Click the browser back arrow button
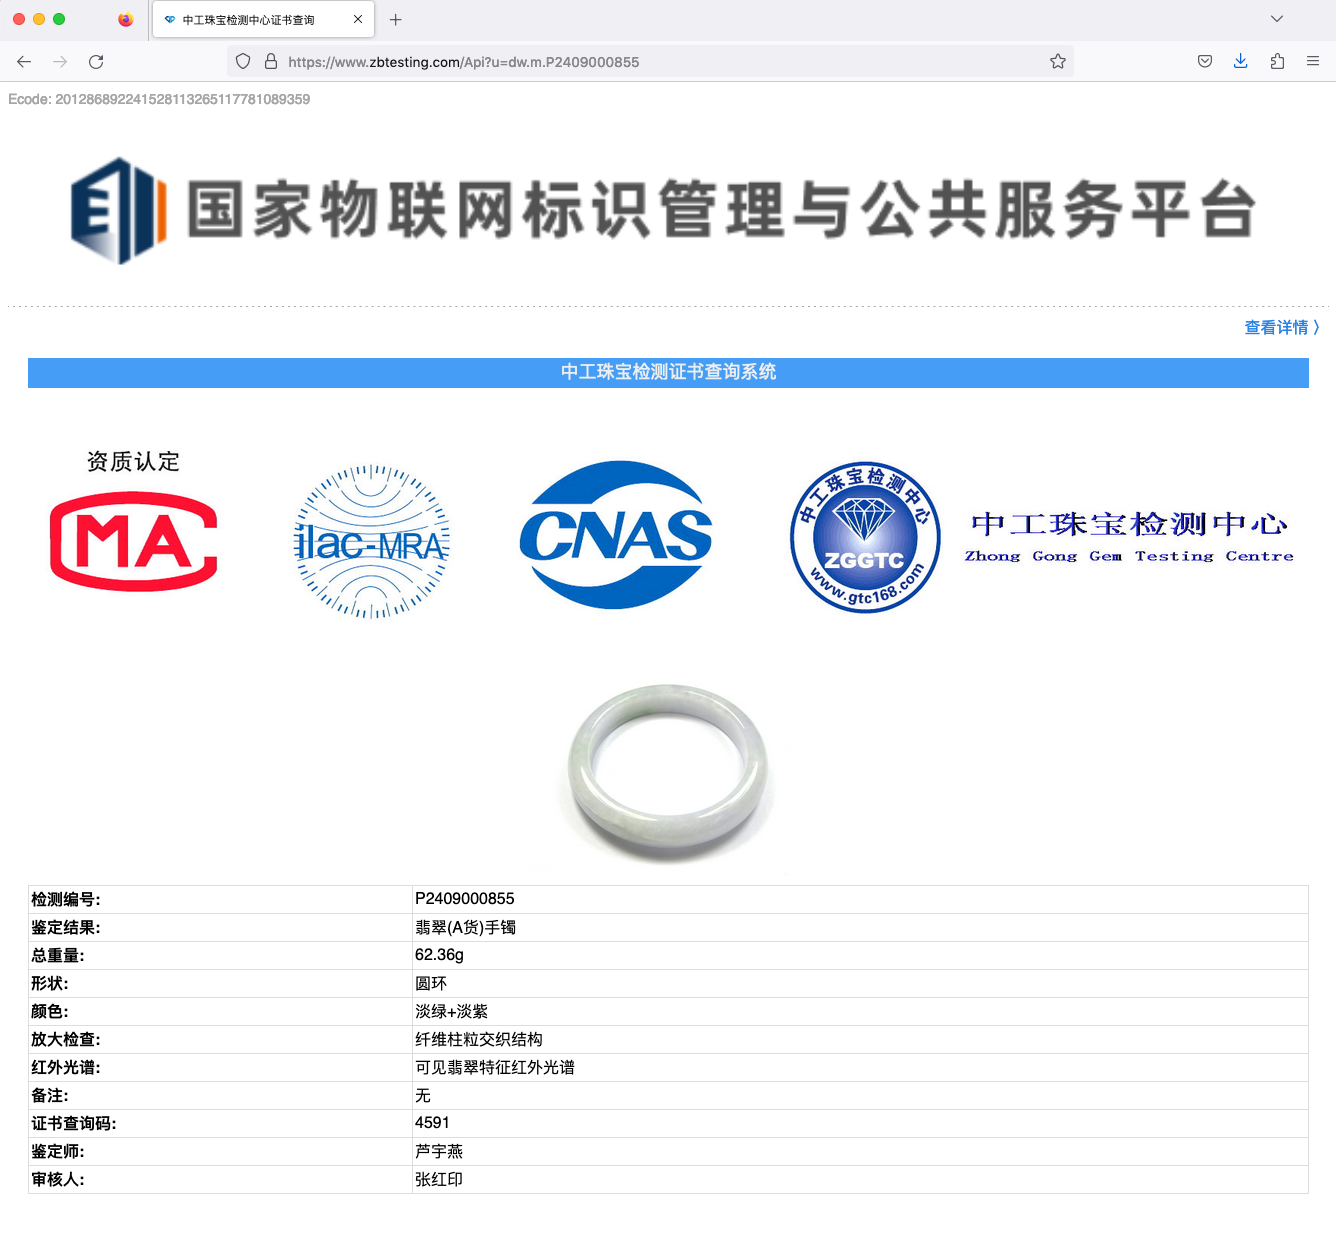 [x=24, y=62]
